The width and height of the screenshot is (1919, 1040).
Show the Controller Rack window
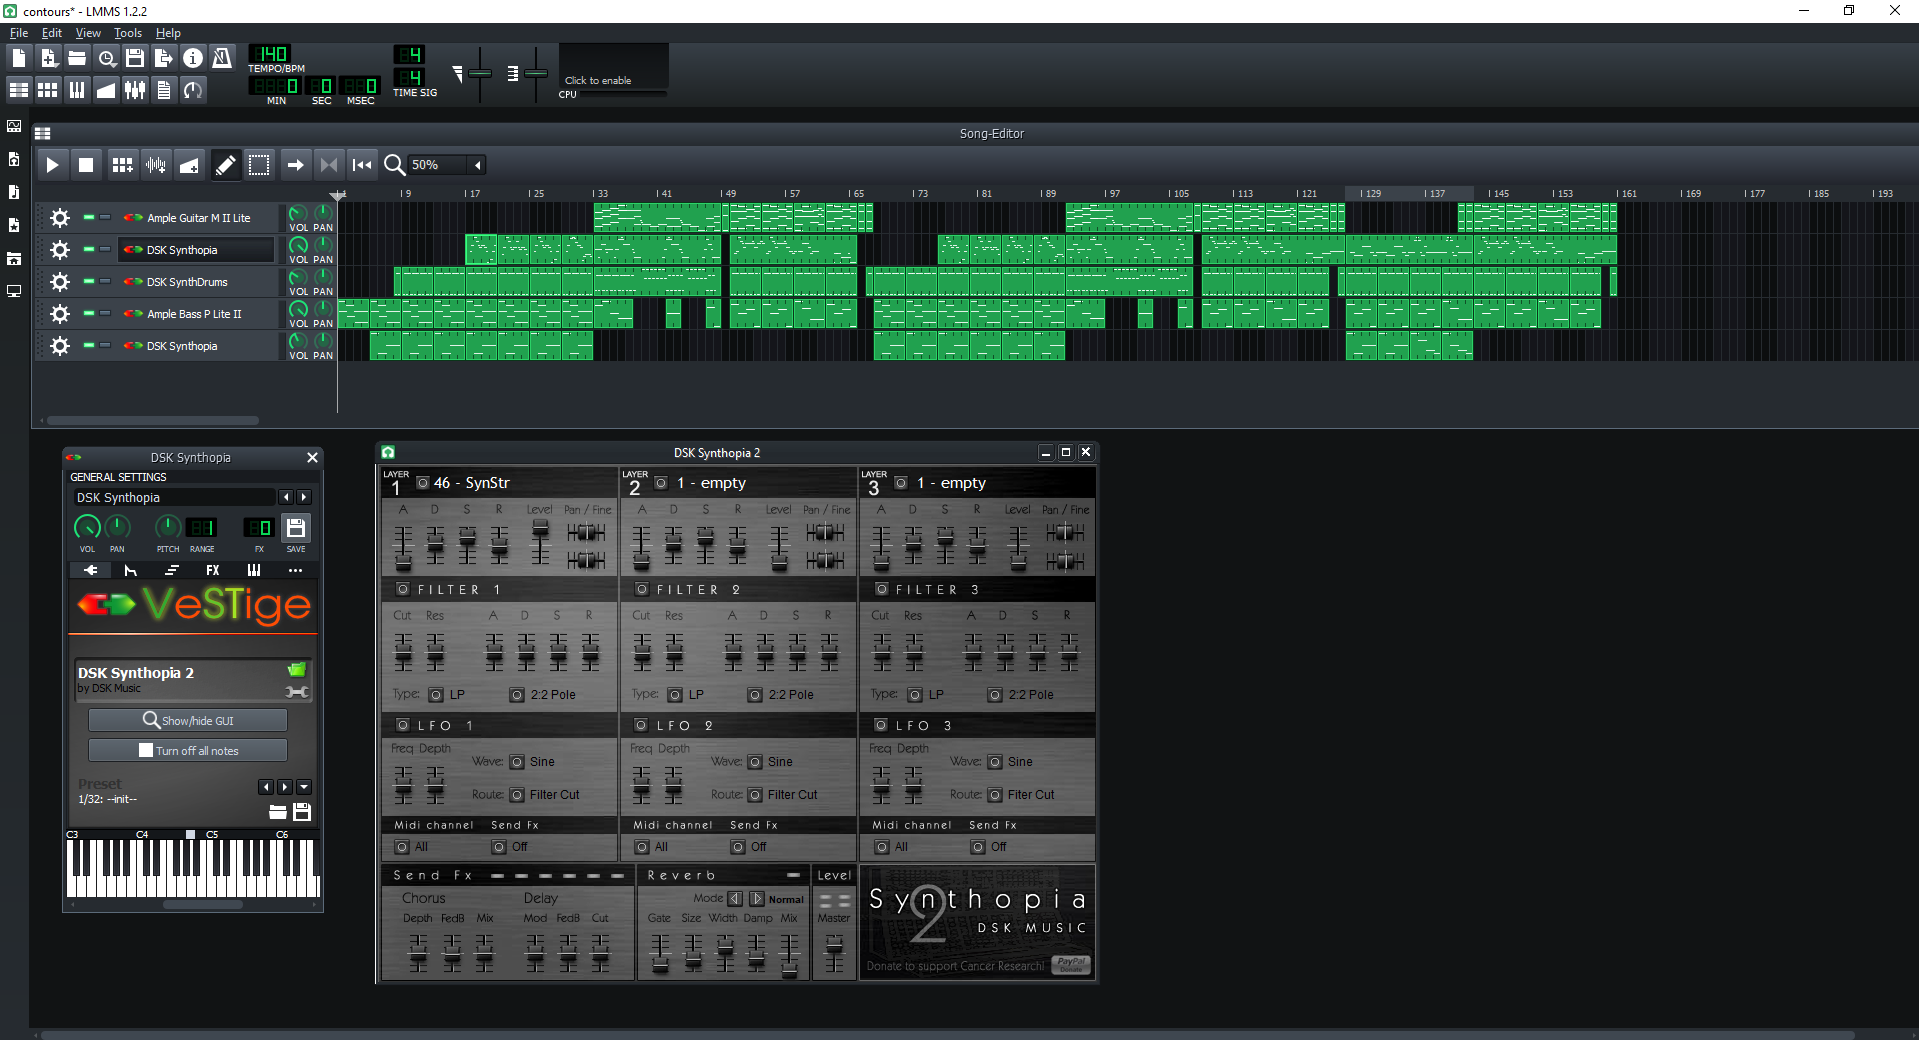(x=193, y=90)
